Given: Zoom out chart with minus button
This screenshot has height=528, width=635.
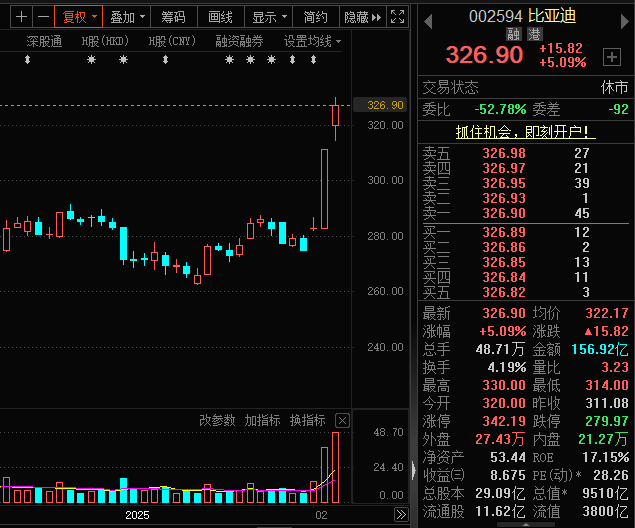Looking at the screenshot, I should [43, 17].
